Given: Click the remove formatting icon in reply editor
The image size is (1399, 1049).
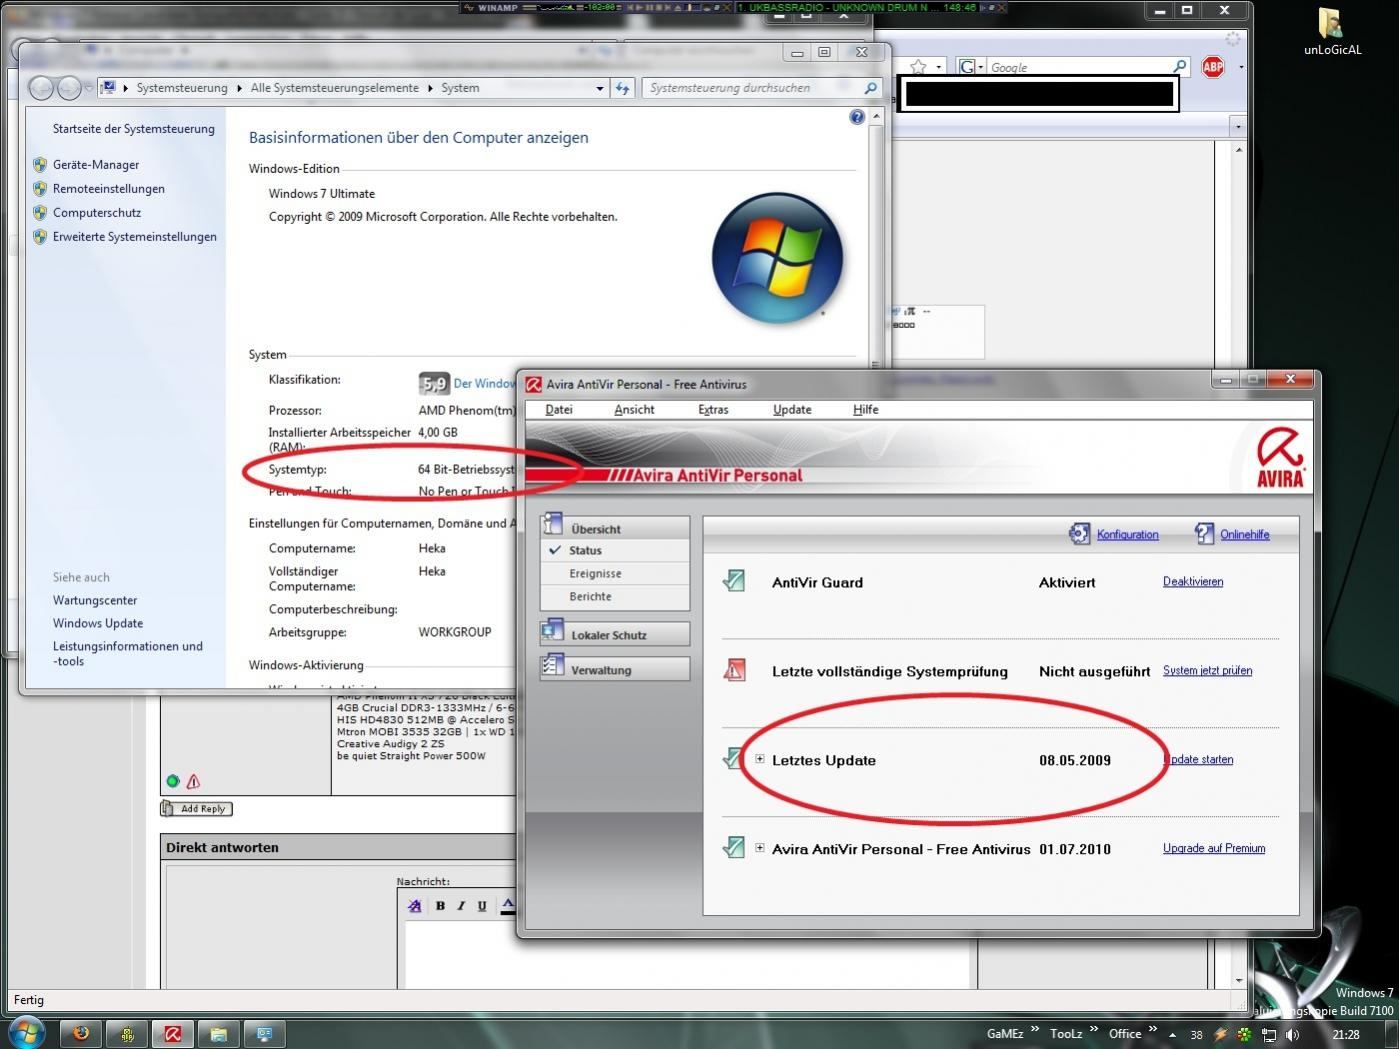Looking at the screenshot, I should tap(415, 906).
